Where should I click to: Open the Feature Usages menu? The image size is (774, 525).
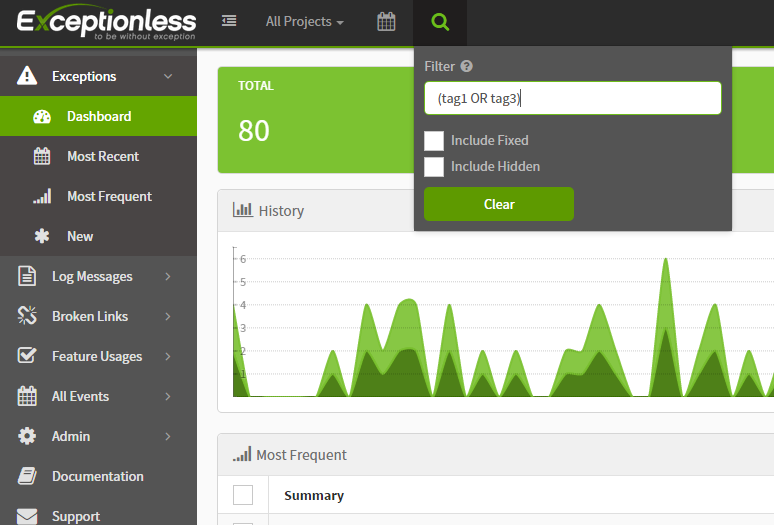pyautogui.click(x=98, y=356)
